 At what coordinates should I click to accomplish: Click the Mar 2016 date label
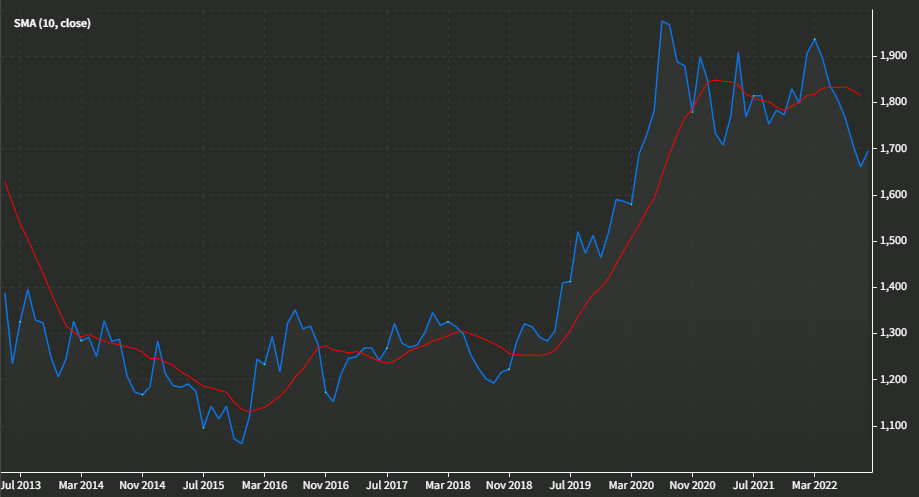264,485
